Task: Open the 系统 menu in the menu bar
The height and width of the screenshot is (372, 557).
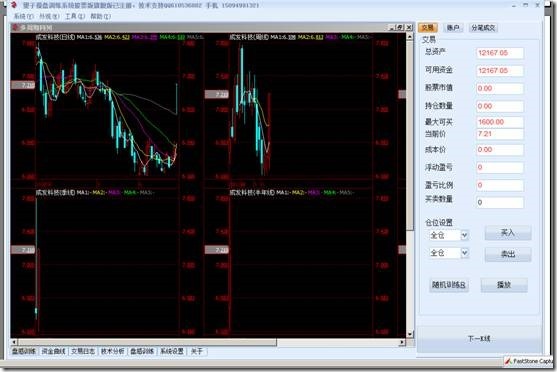Action: pyautogui.click(x=23, y=16)
